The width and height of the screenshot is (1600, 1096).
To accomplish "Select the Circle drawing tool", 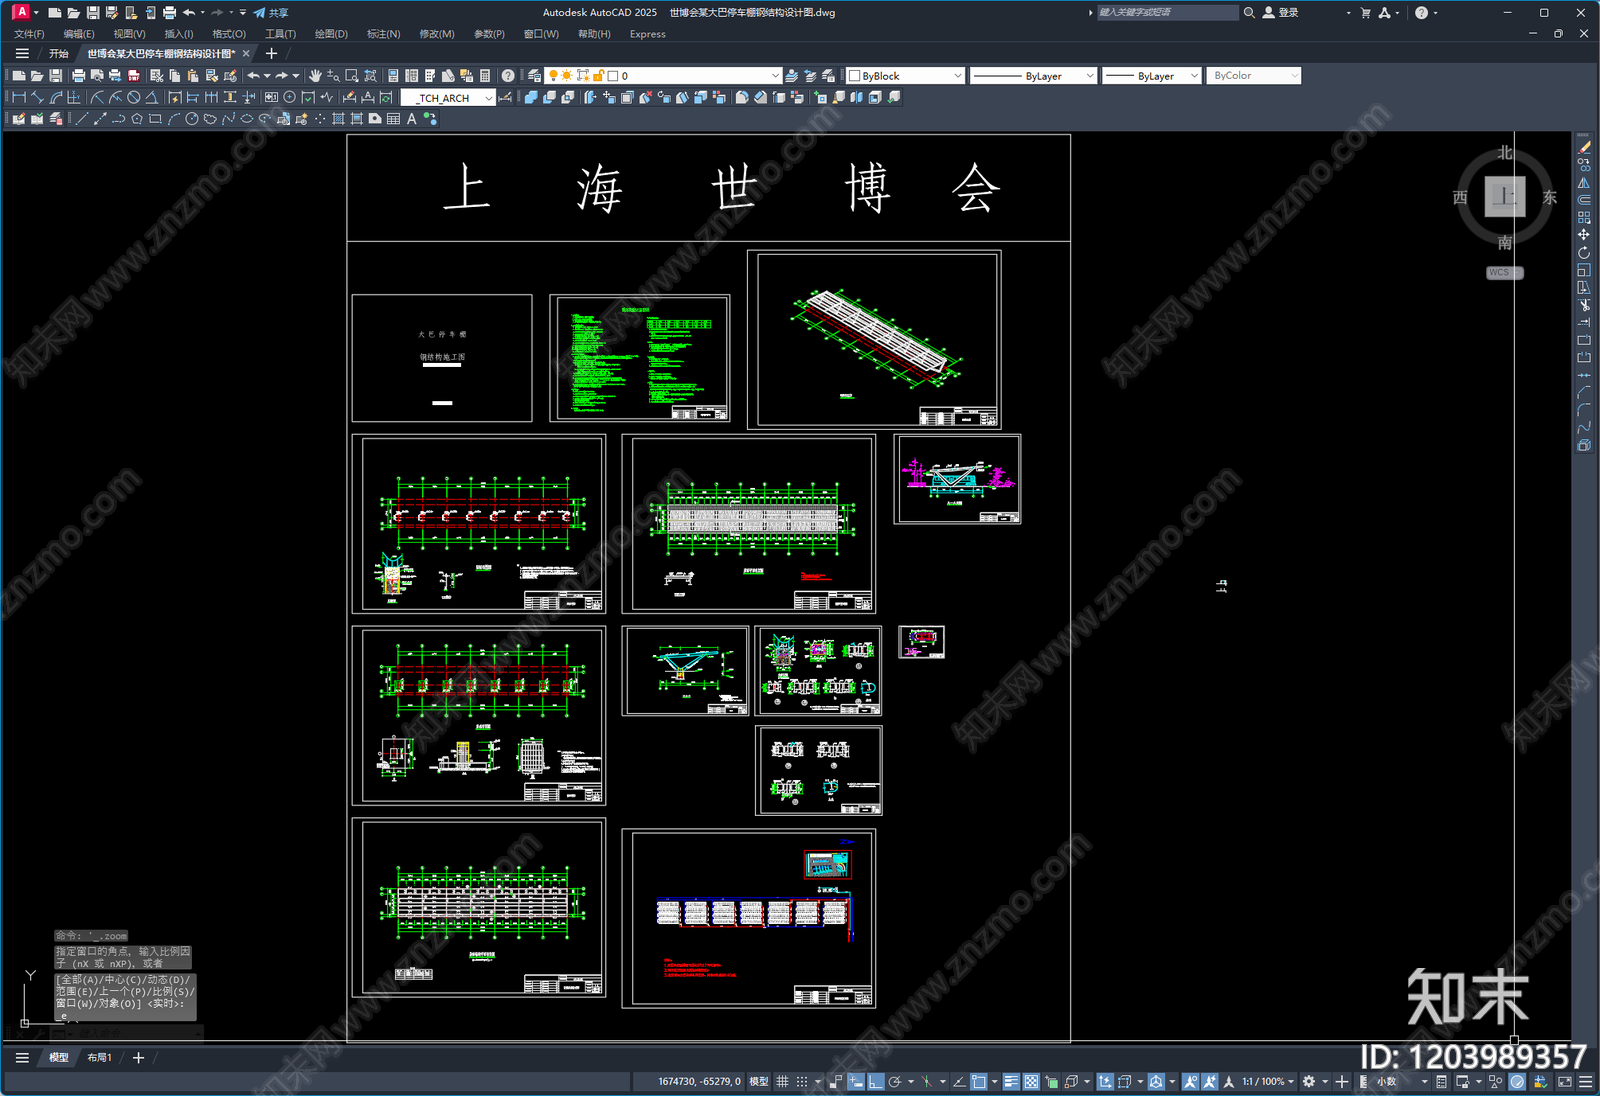I will click(x=192, y=119).
